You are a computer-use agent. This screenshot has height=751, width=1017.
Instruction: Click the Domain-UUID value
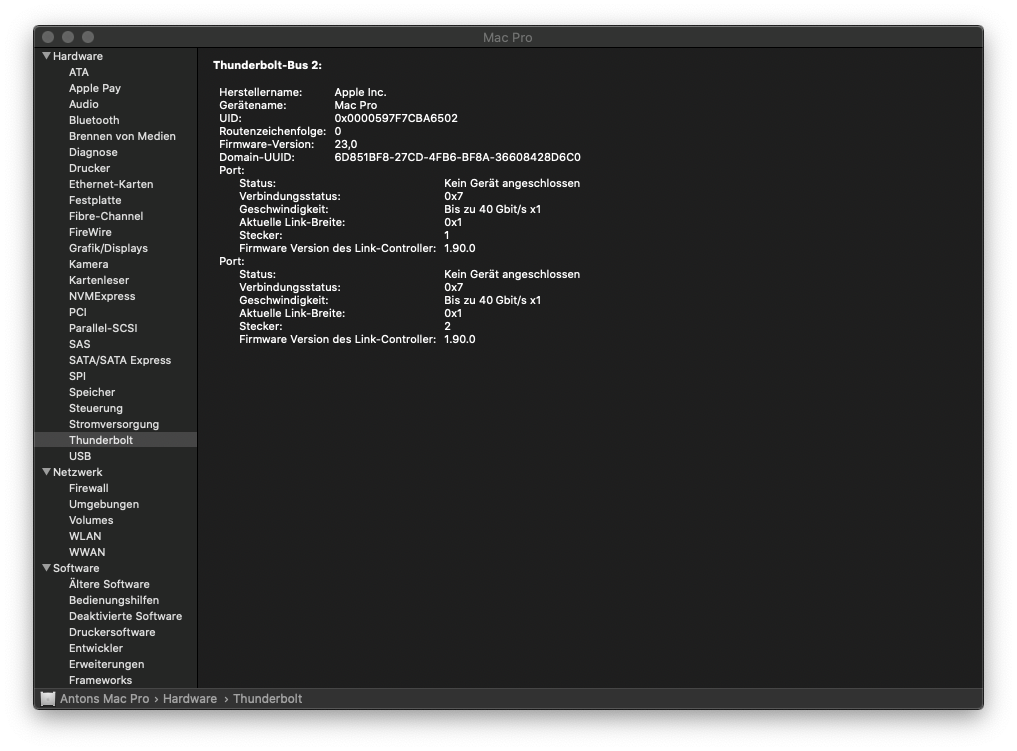point(457,157)
